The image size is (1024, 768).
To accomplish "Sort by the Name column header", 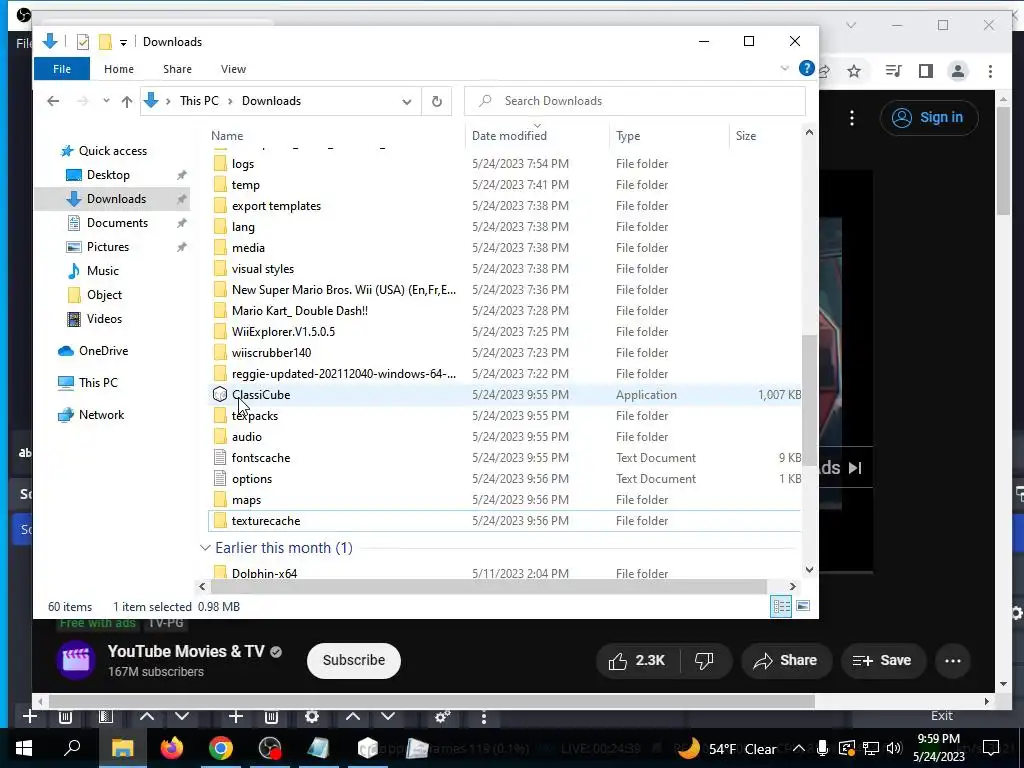I will [227, 136].
